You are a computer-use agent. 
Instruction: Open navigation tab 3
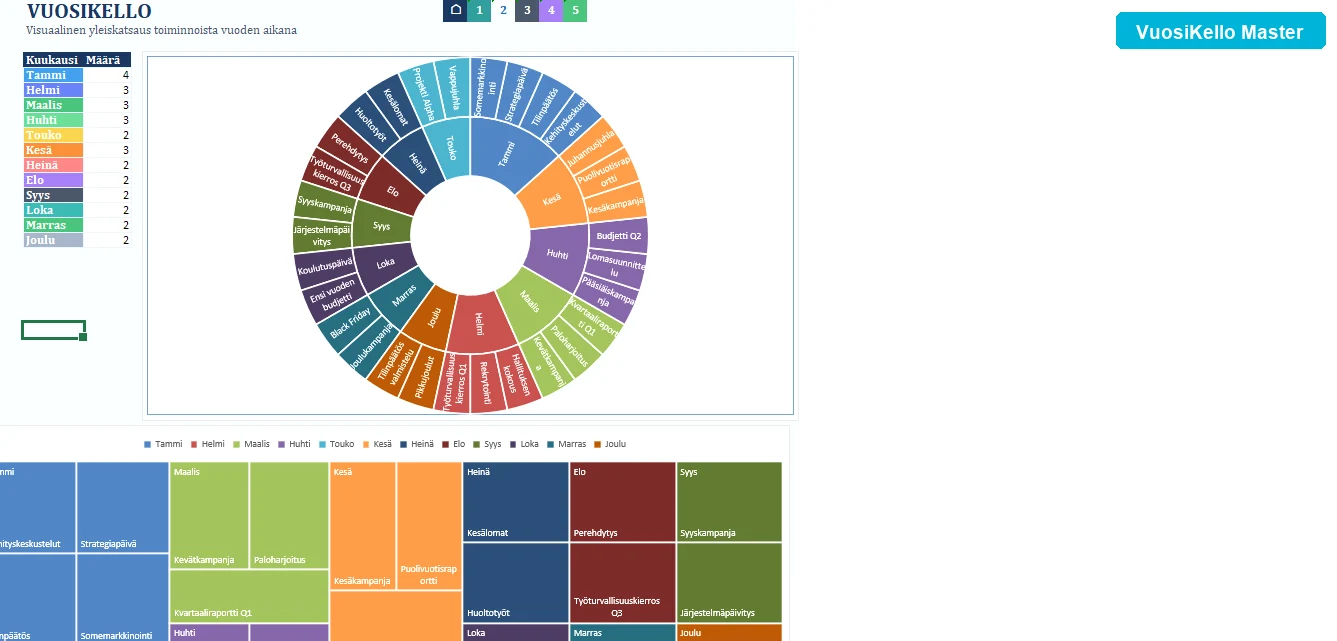click(527, 10)
